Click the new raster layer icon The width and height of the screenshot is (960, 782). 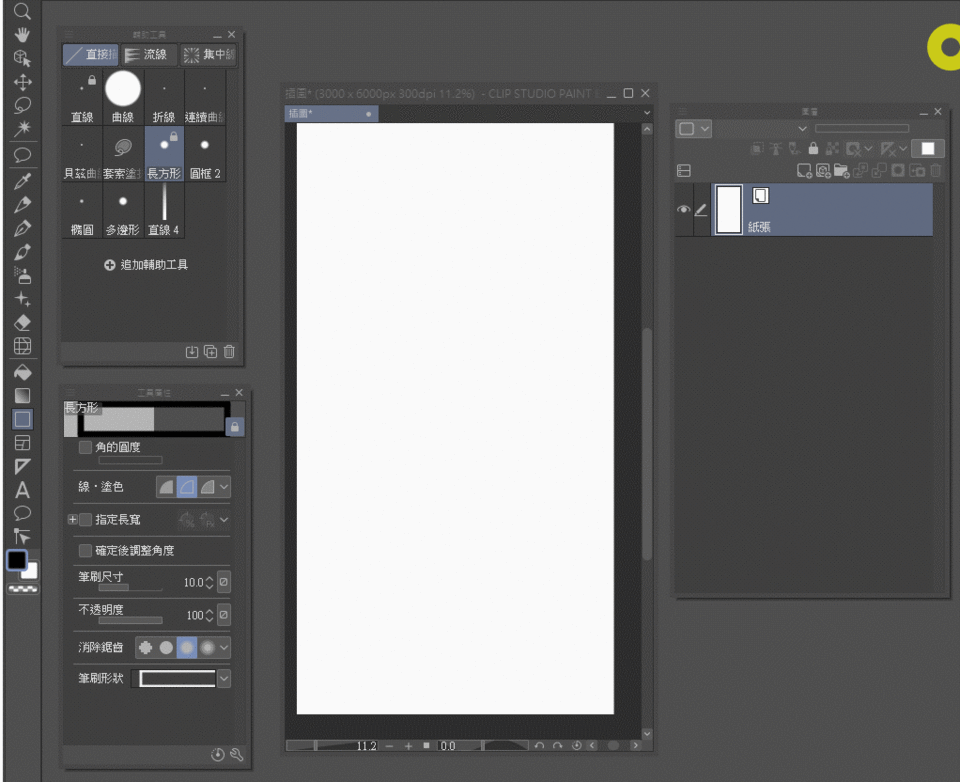(803, 171)
